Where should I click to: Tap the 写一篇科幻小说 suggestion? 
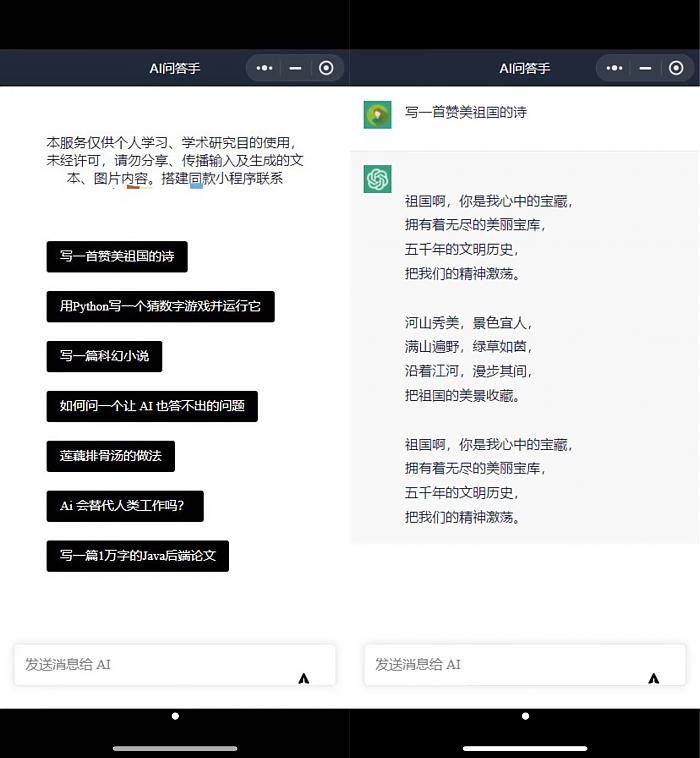(x=104, y=356)
